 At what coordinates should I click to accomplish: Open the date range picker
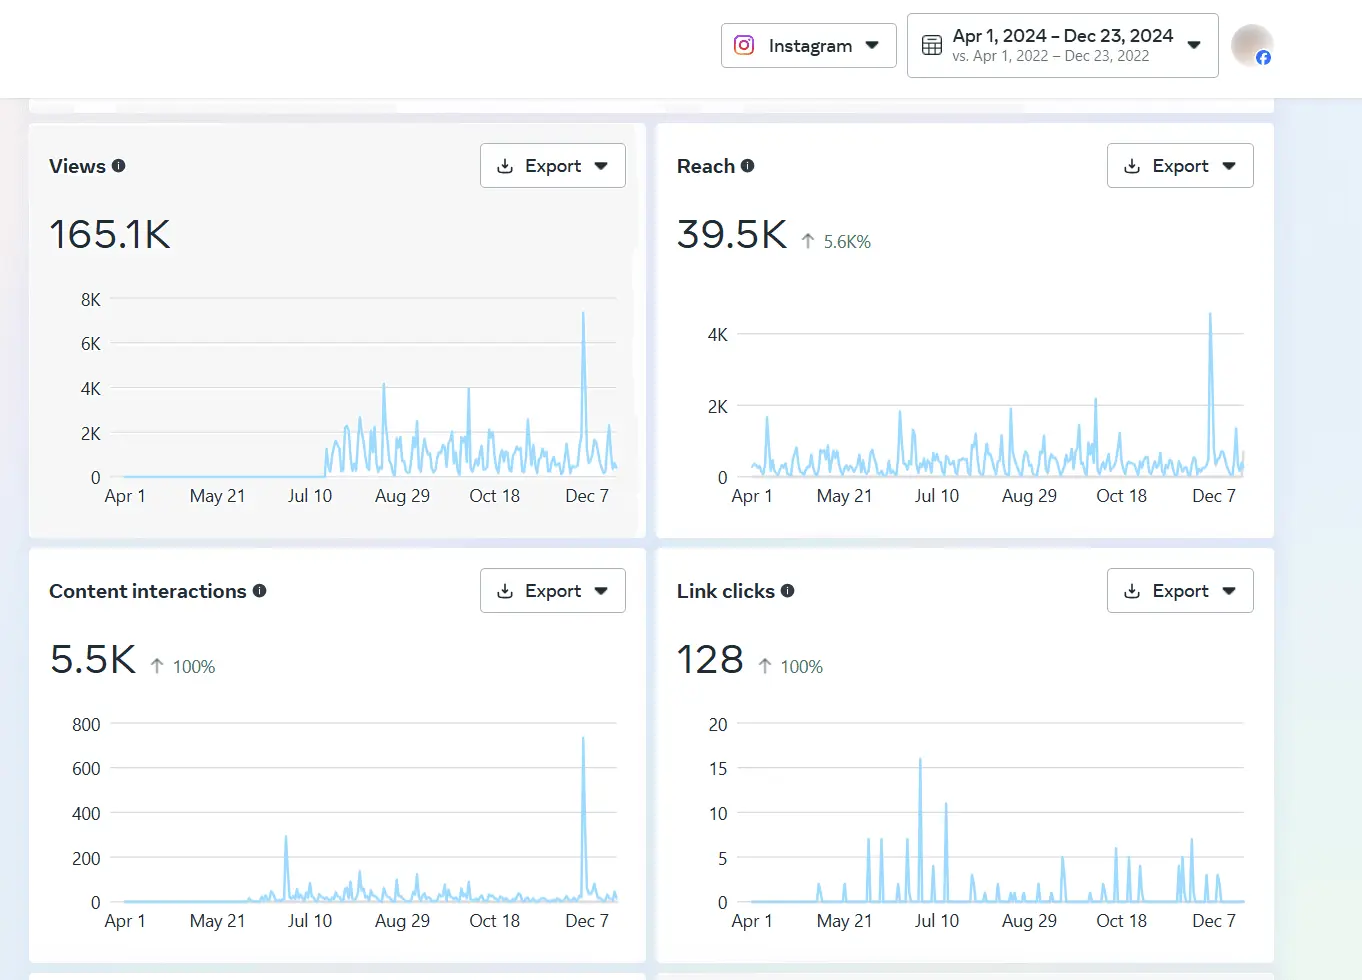[1062, 45]
